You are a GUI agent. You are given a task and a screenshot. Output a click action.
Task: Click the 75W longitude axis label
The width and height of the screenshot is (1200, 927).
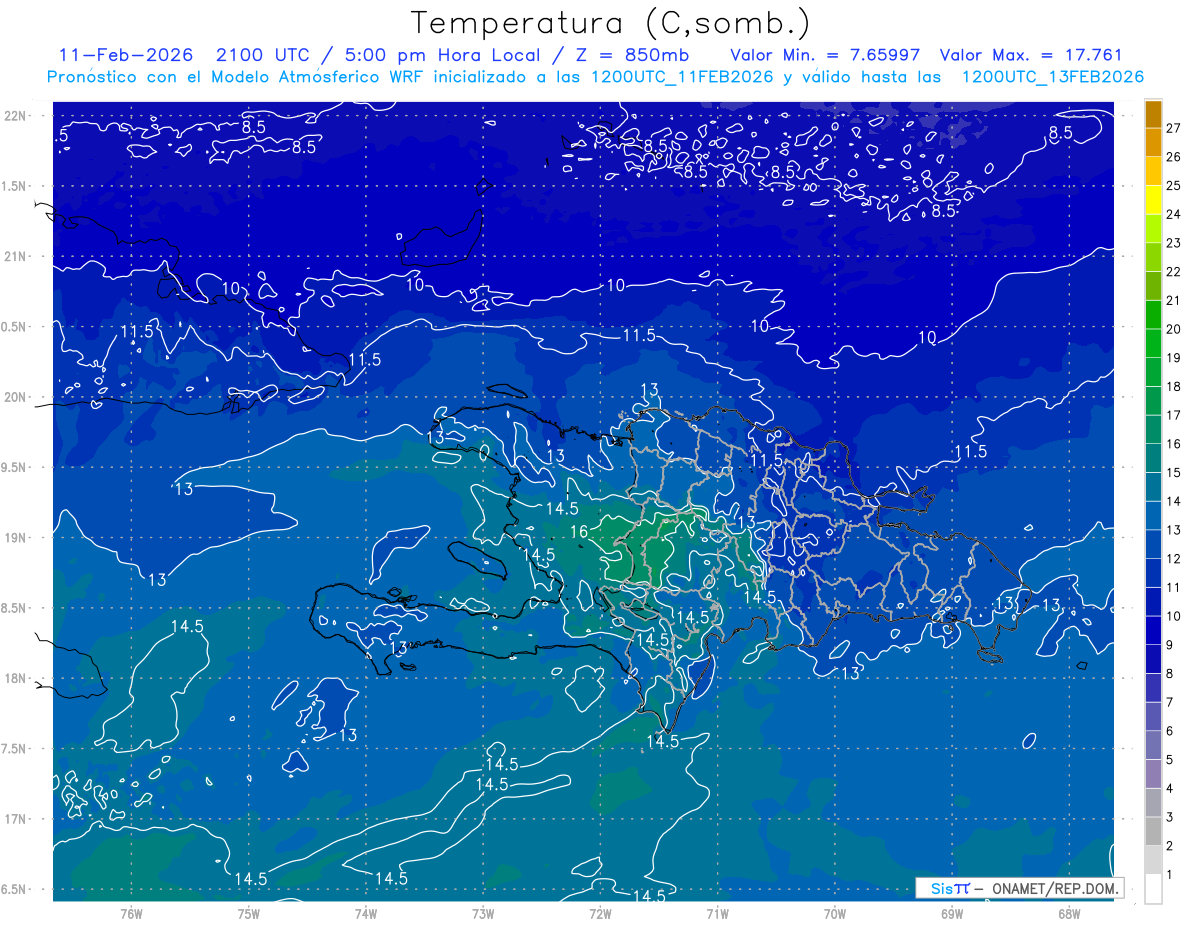coord(248,914)
